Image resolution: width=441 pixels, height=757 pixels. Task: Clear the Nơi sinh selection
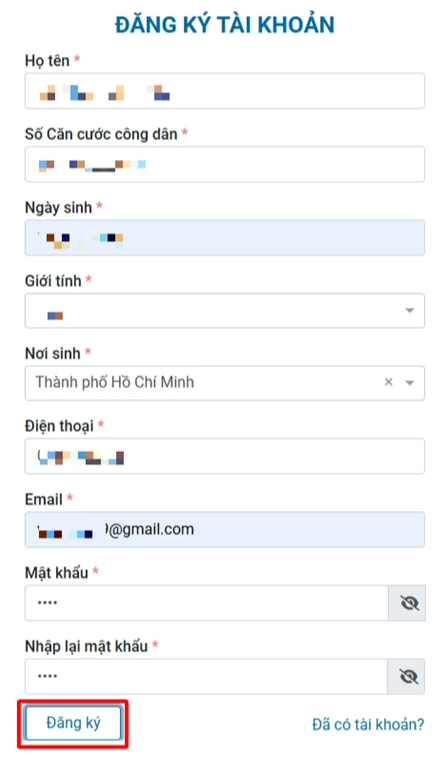click(388, 382)
